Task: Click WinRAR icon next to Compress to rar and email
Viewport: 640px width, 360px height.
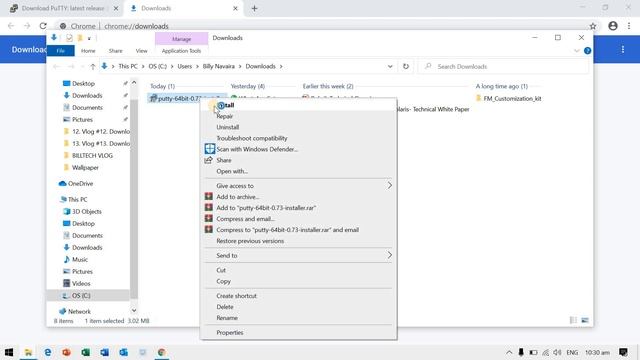Action: [x=209, y=230]
